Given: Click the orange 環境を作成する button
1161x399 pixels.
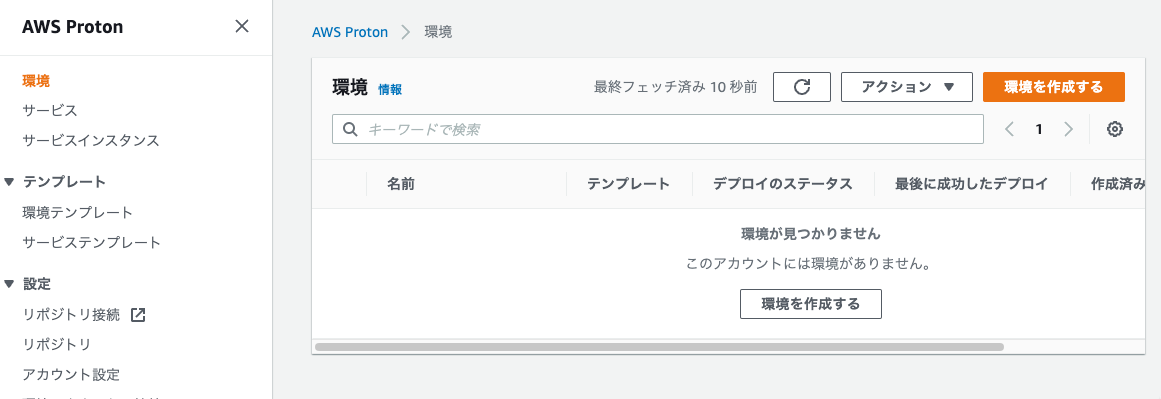Looking at the screenshot, I should pos(1054,87).
